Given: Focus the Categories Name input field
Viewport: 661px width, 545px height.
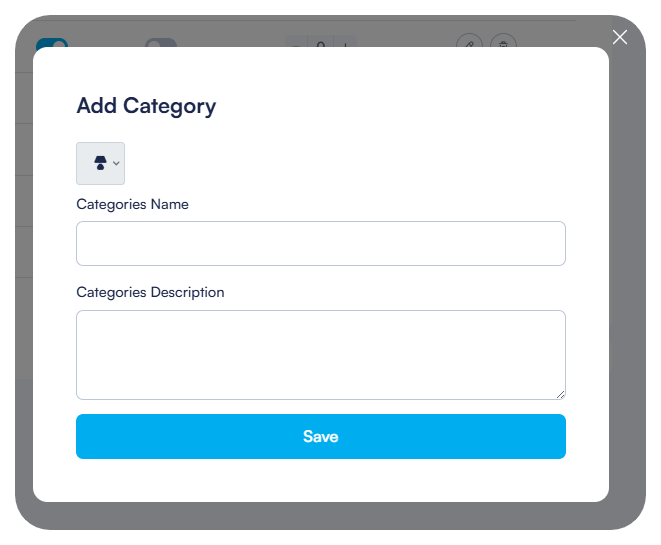Looking at the screenshot, I should (320, 243).
